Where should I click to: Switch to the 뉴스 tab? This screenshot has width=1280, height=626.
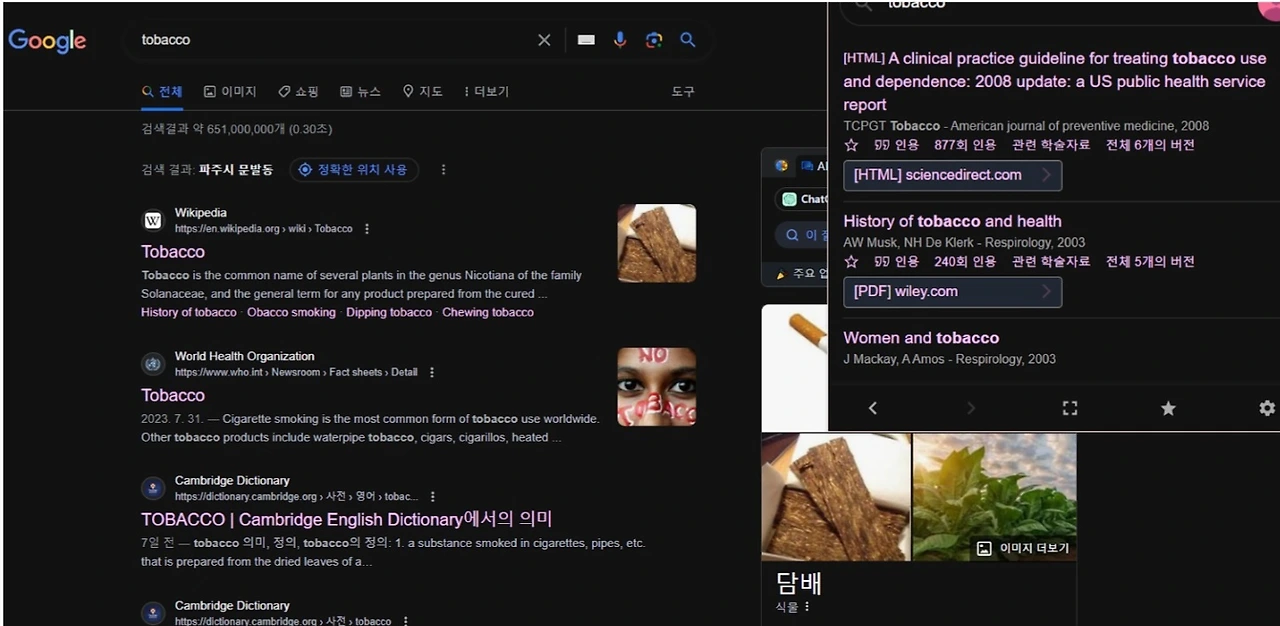click(360, 92)
